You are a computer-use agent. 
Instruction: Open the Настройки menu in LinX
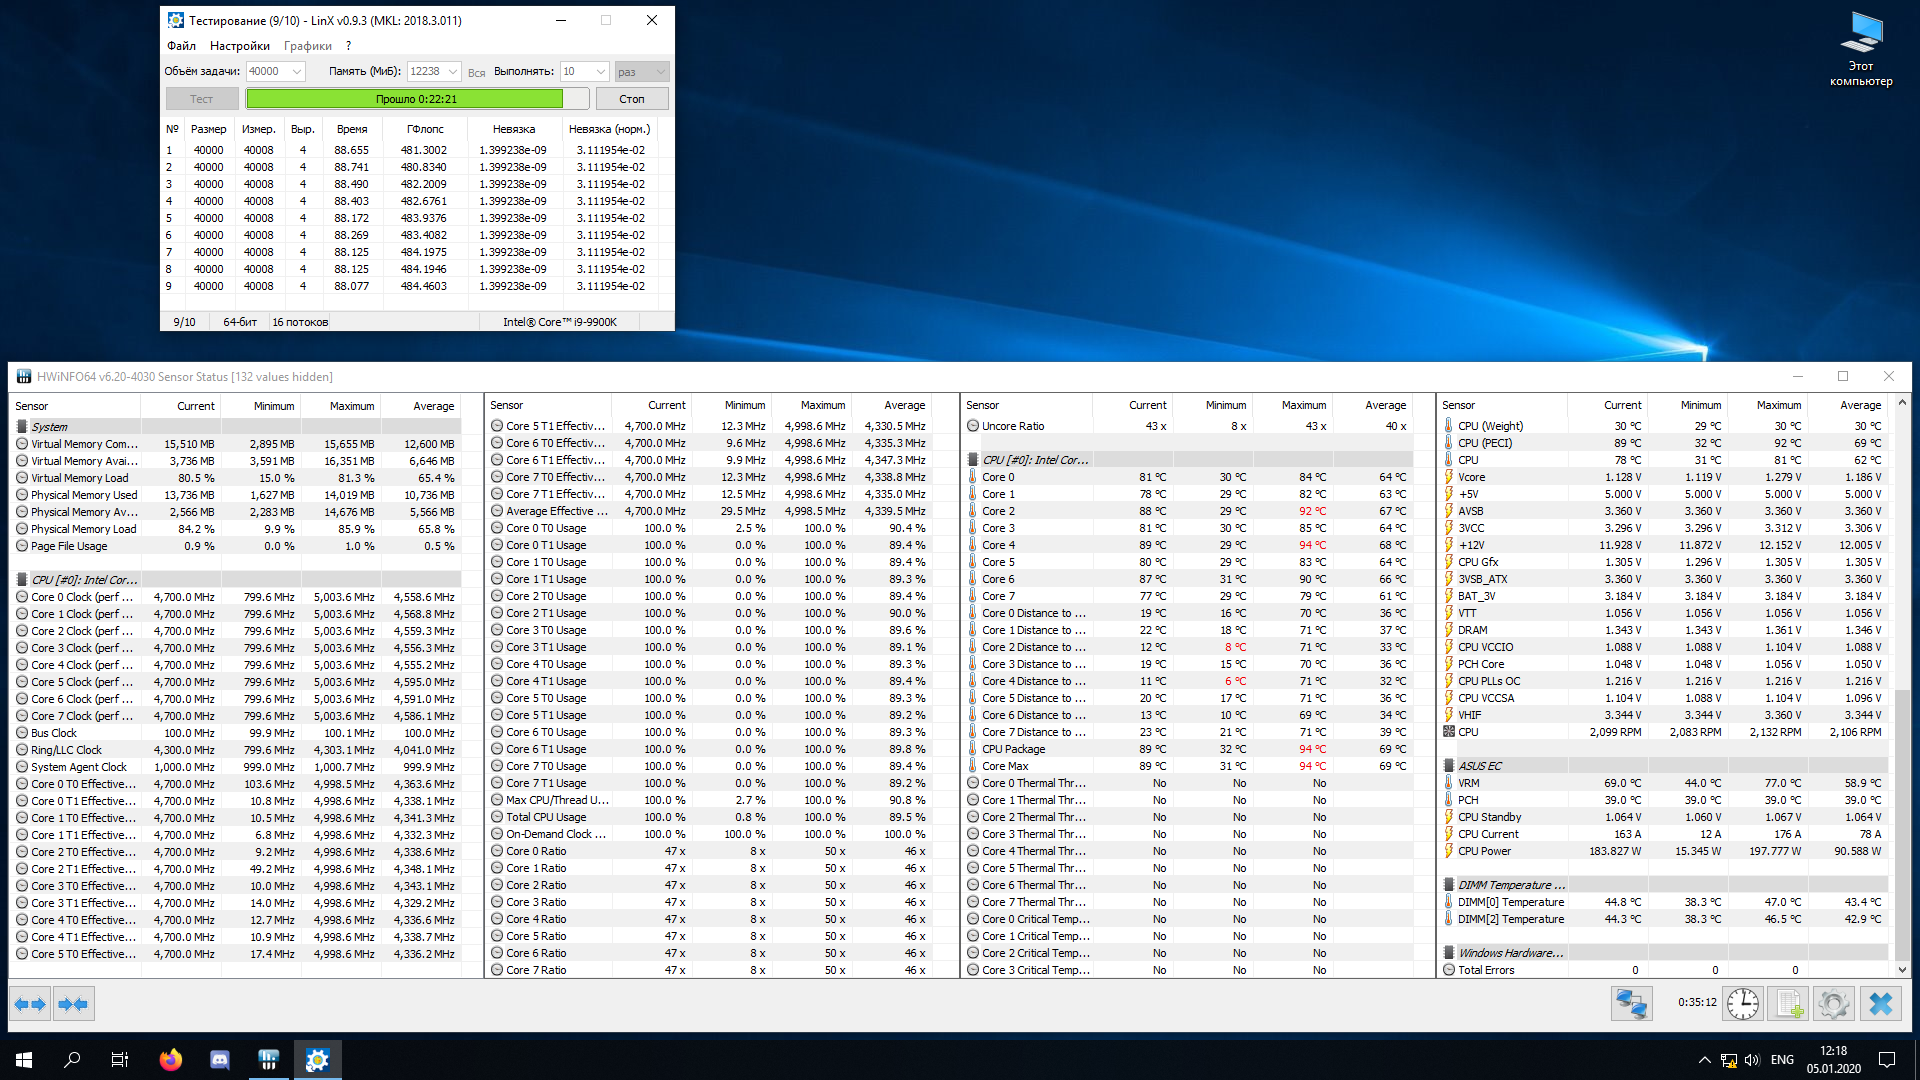point(239,46)
